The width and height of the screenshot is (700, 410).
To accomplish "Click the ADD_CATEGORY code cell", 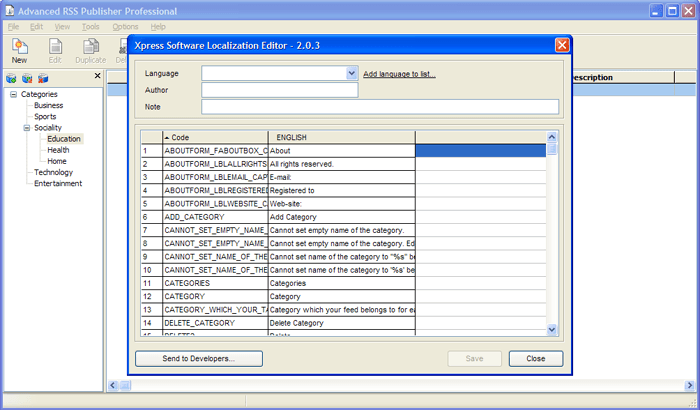I will pos(215,217).
